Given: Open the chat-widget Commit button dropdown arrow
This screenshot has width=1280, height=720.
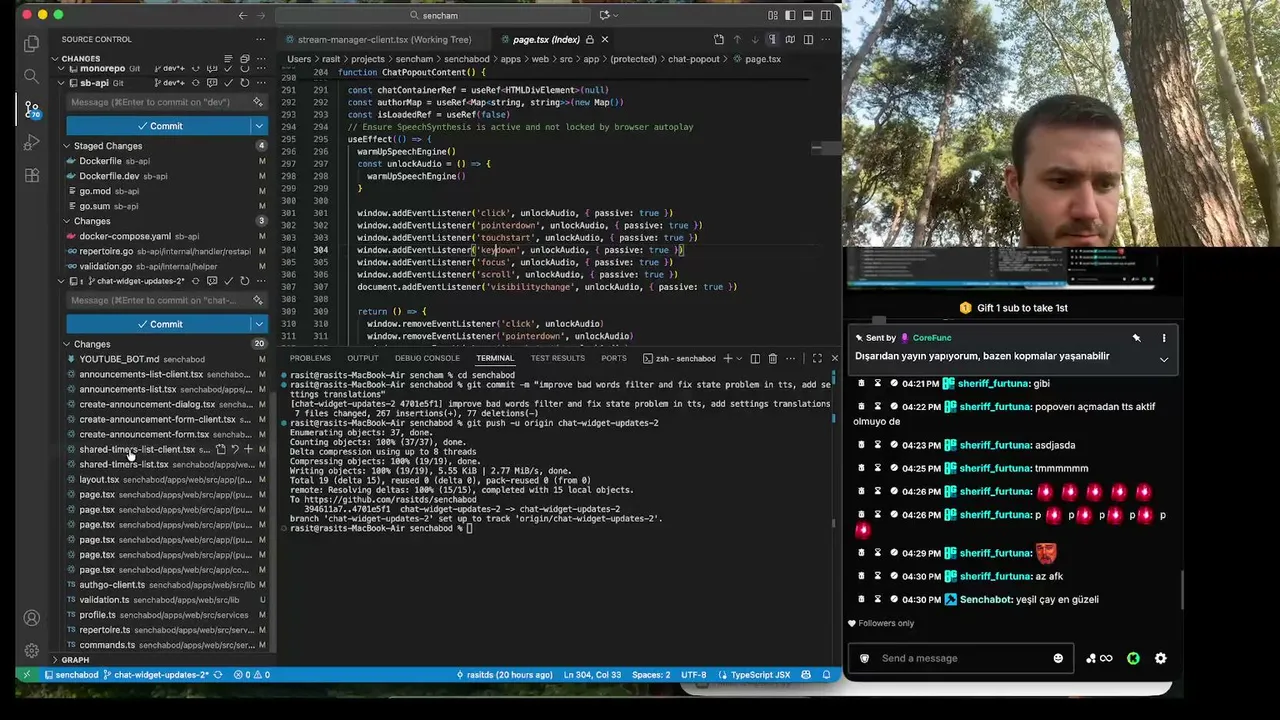Looking at the screenshot, I should 259,324.
